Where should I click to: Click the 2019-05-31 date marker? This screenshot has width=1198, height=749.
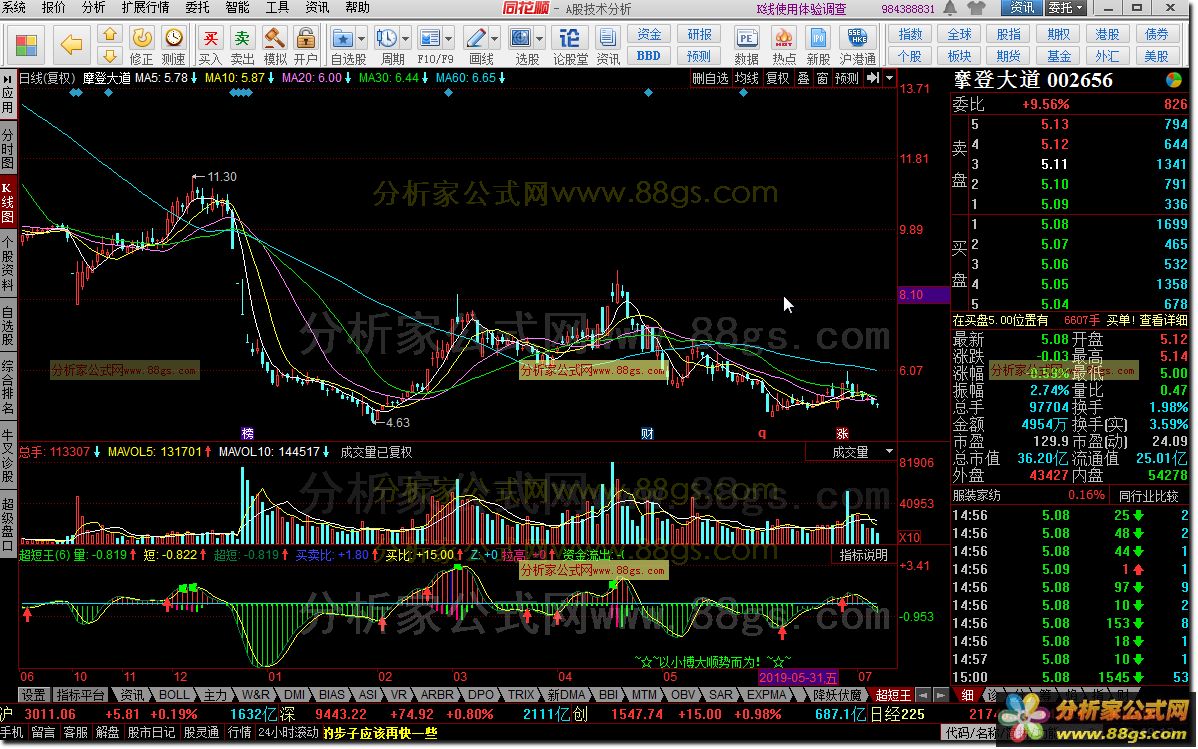click(798, 677)
